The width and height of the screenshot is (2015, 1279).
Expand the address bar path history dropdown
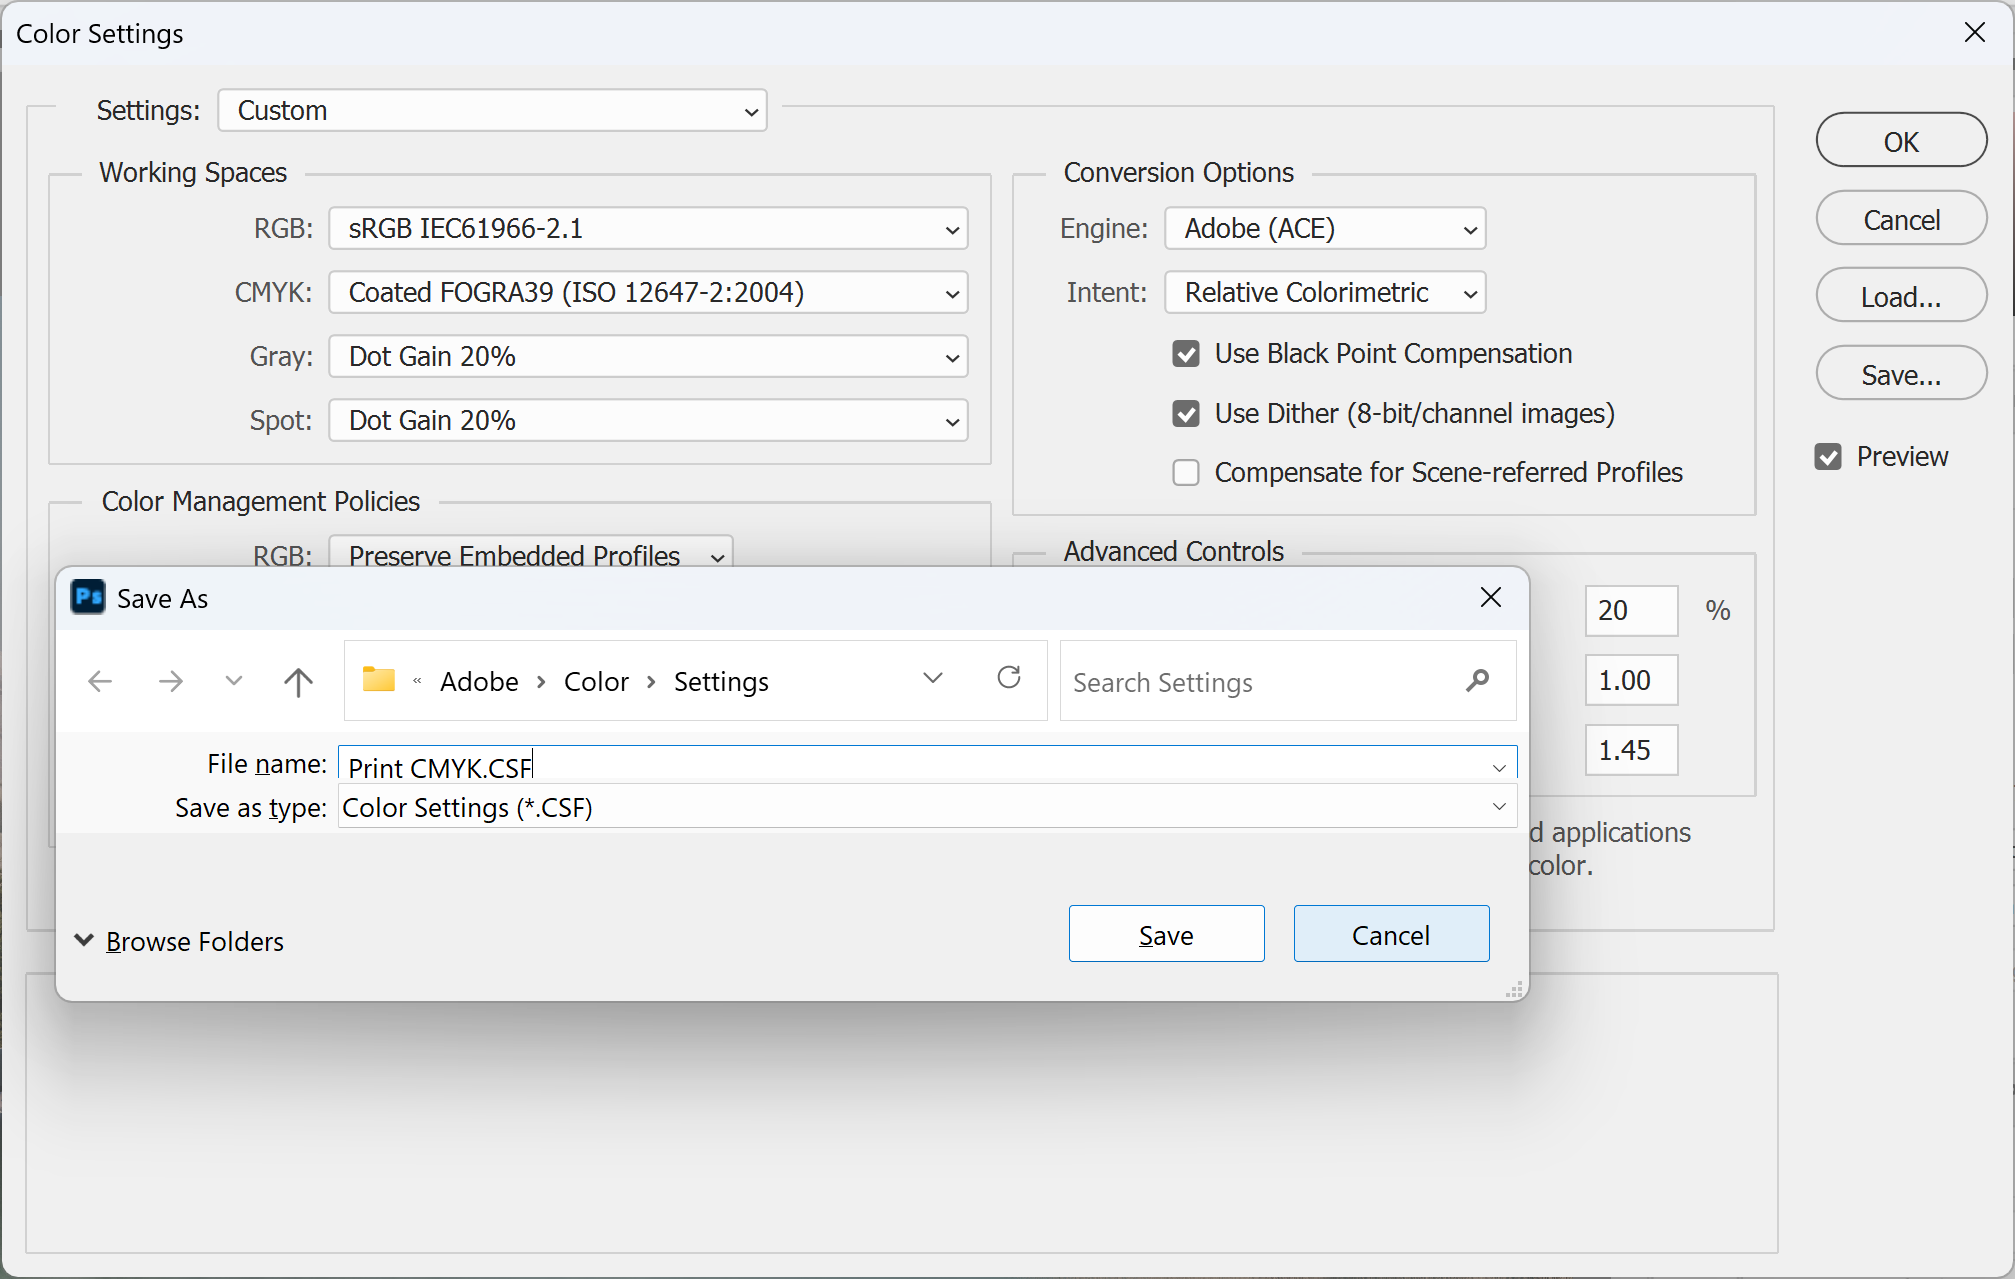click(933, 678)
